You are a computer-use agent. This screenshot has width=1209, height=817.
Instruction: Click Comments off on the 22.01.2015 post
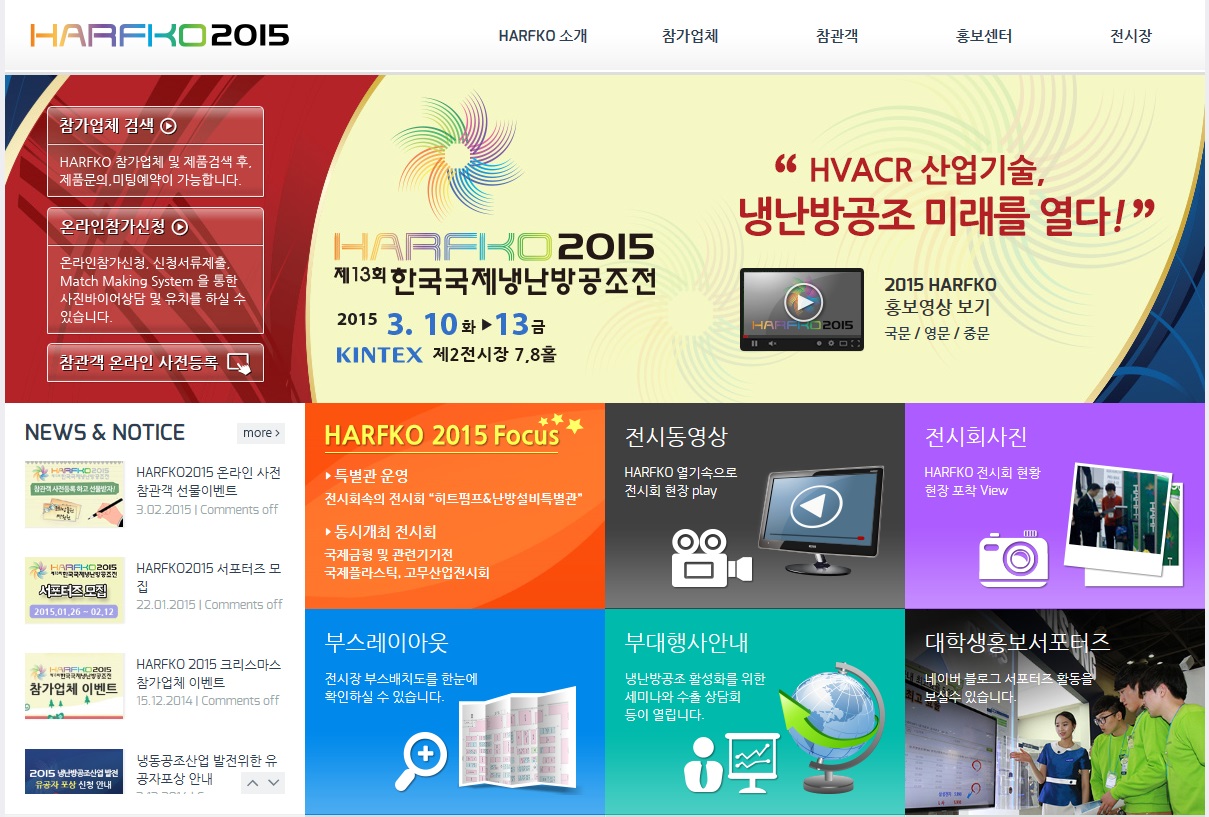click(x=243, y=604)
